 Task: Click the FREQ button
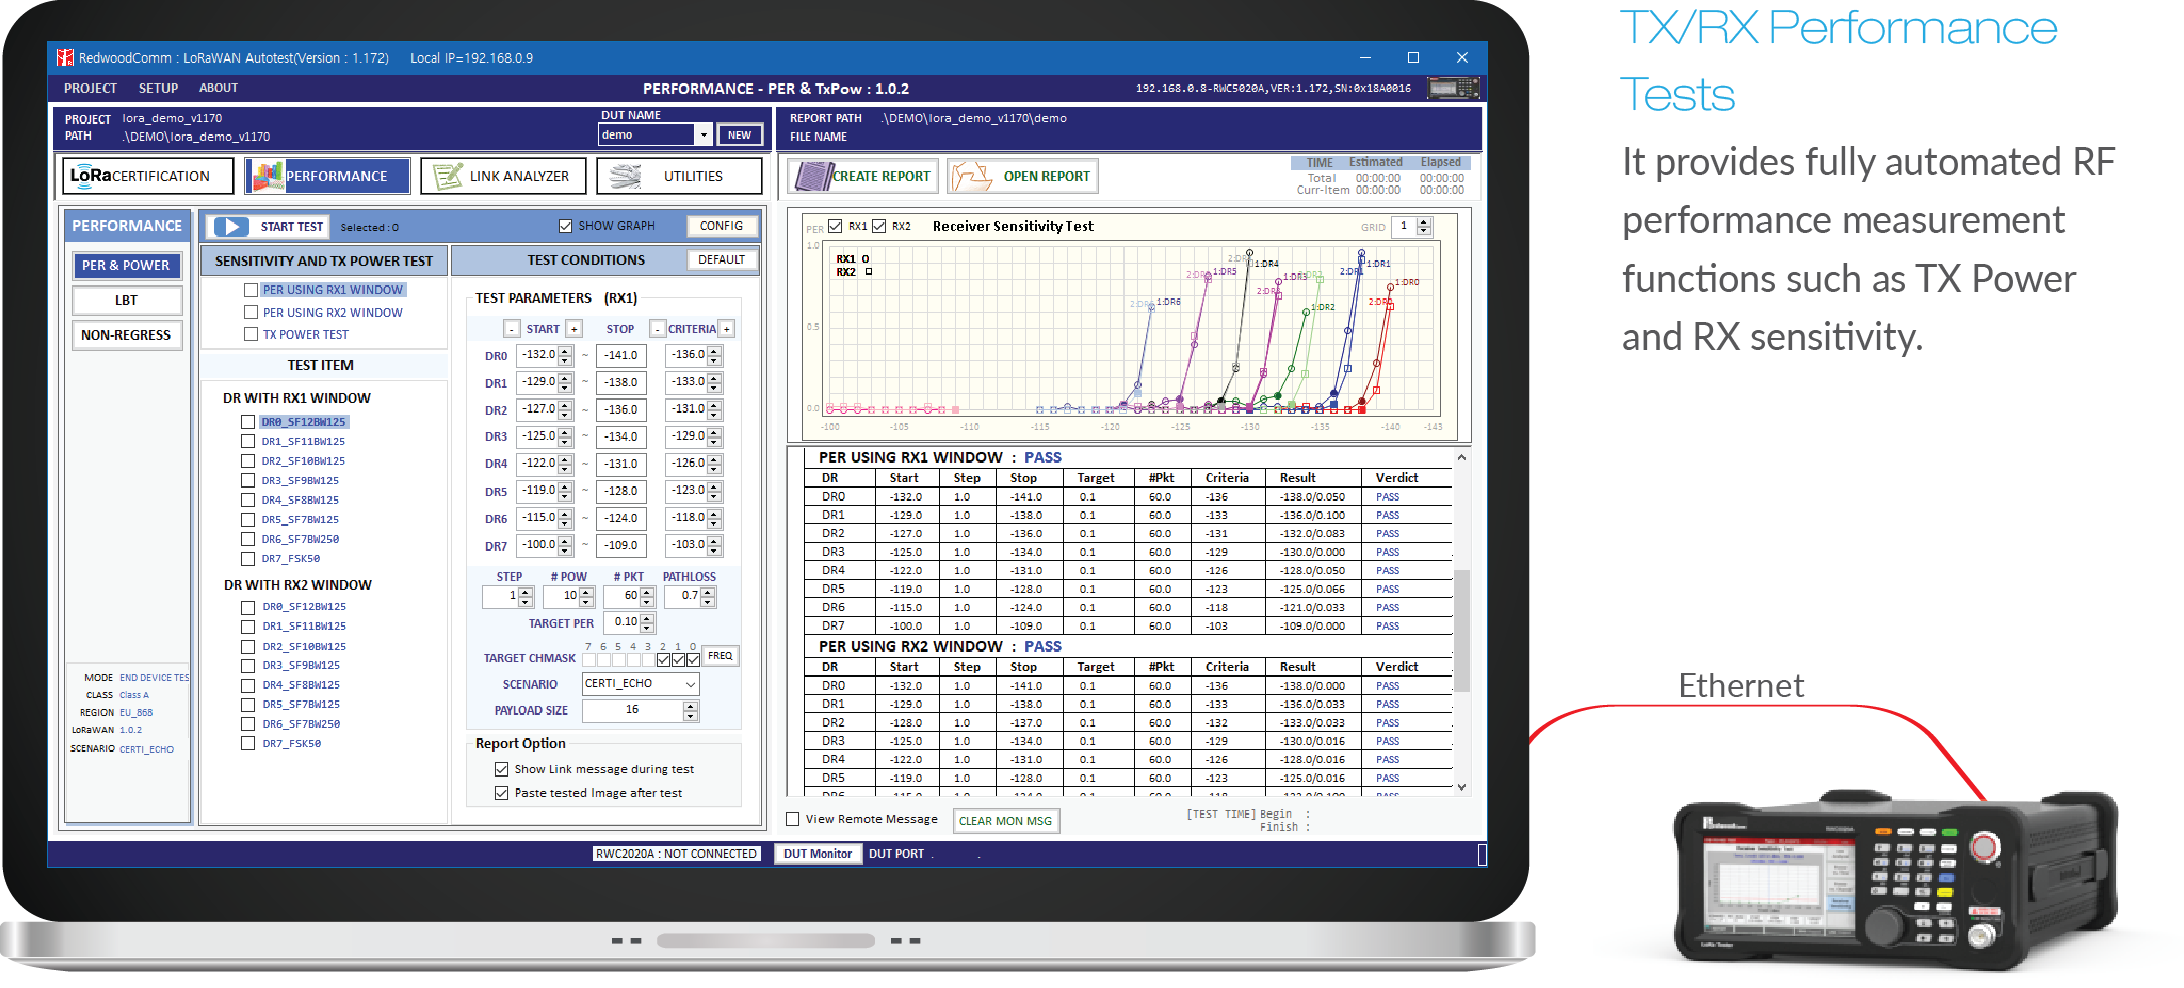720,656
